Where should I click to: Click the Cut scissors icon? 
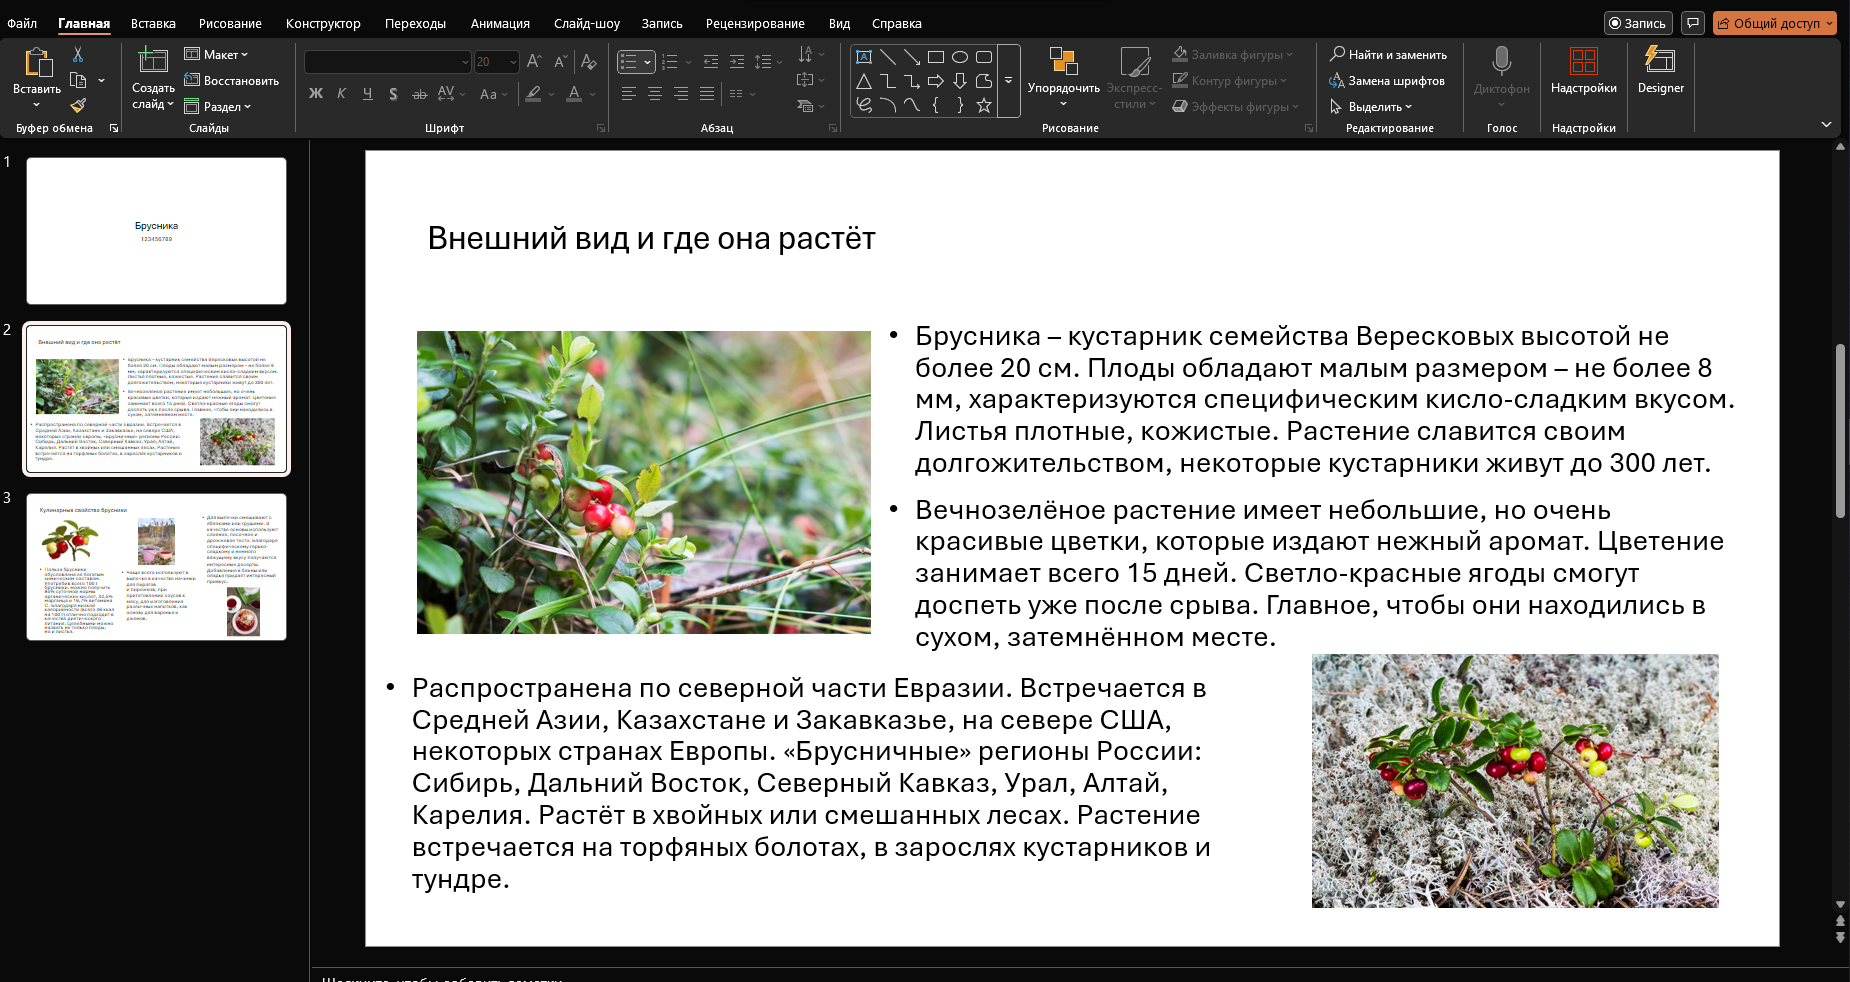tap(78, 54)
